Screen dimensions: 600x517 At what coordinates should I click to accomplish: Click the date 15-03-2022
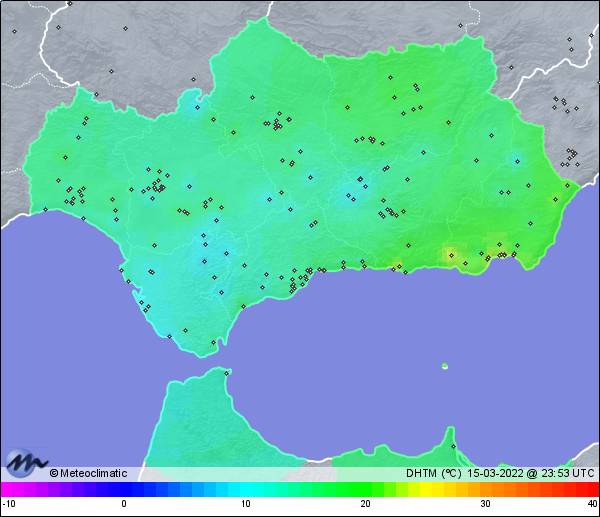(495, 473)
